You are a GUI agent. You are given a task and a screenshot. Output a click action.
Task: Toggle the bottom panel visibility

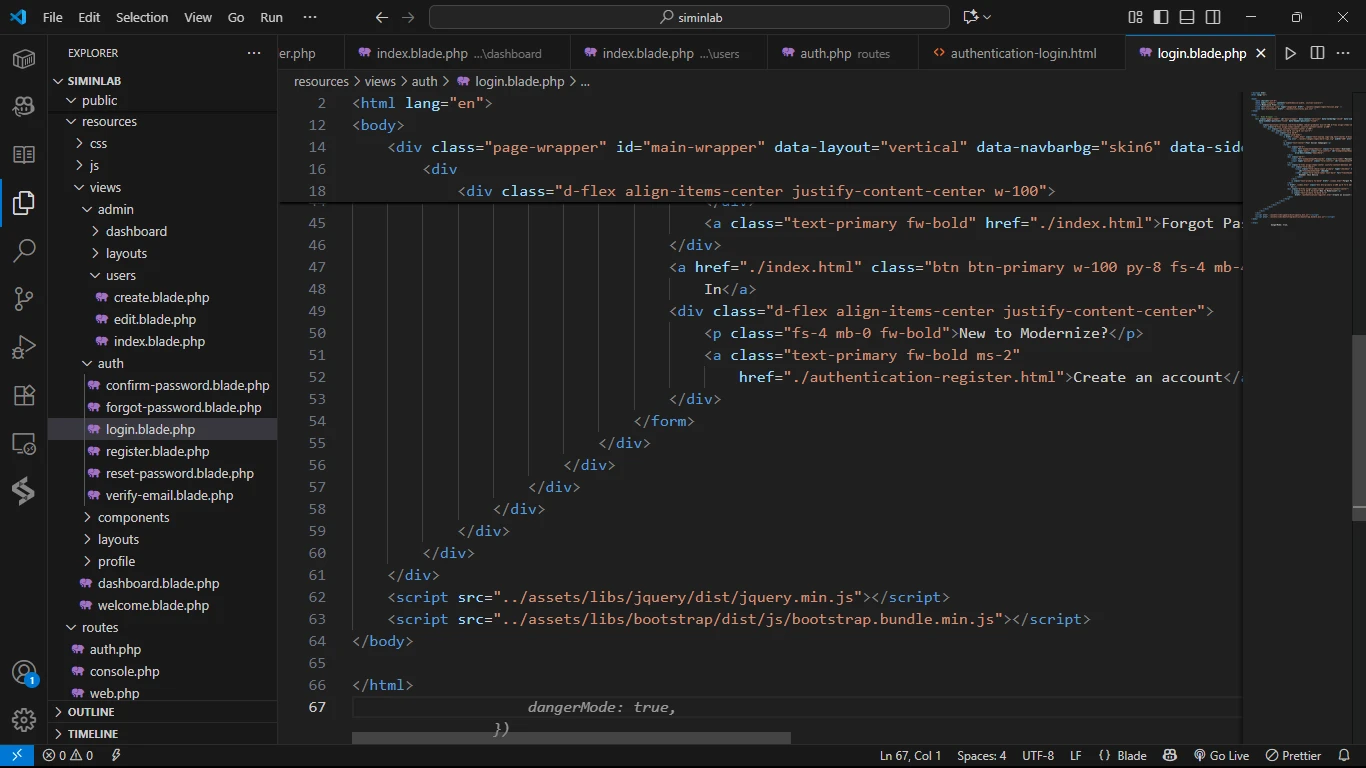click(1187, 17)
